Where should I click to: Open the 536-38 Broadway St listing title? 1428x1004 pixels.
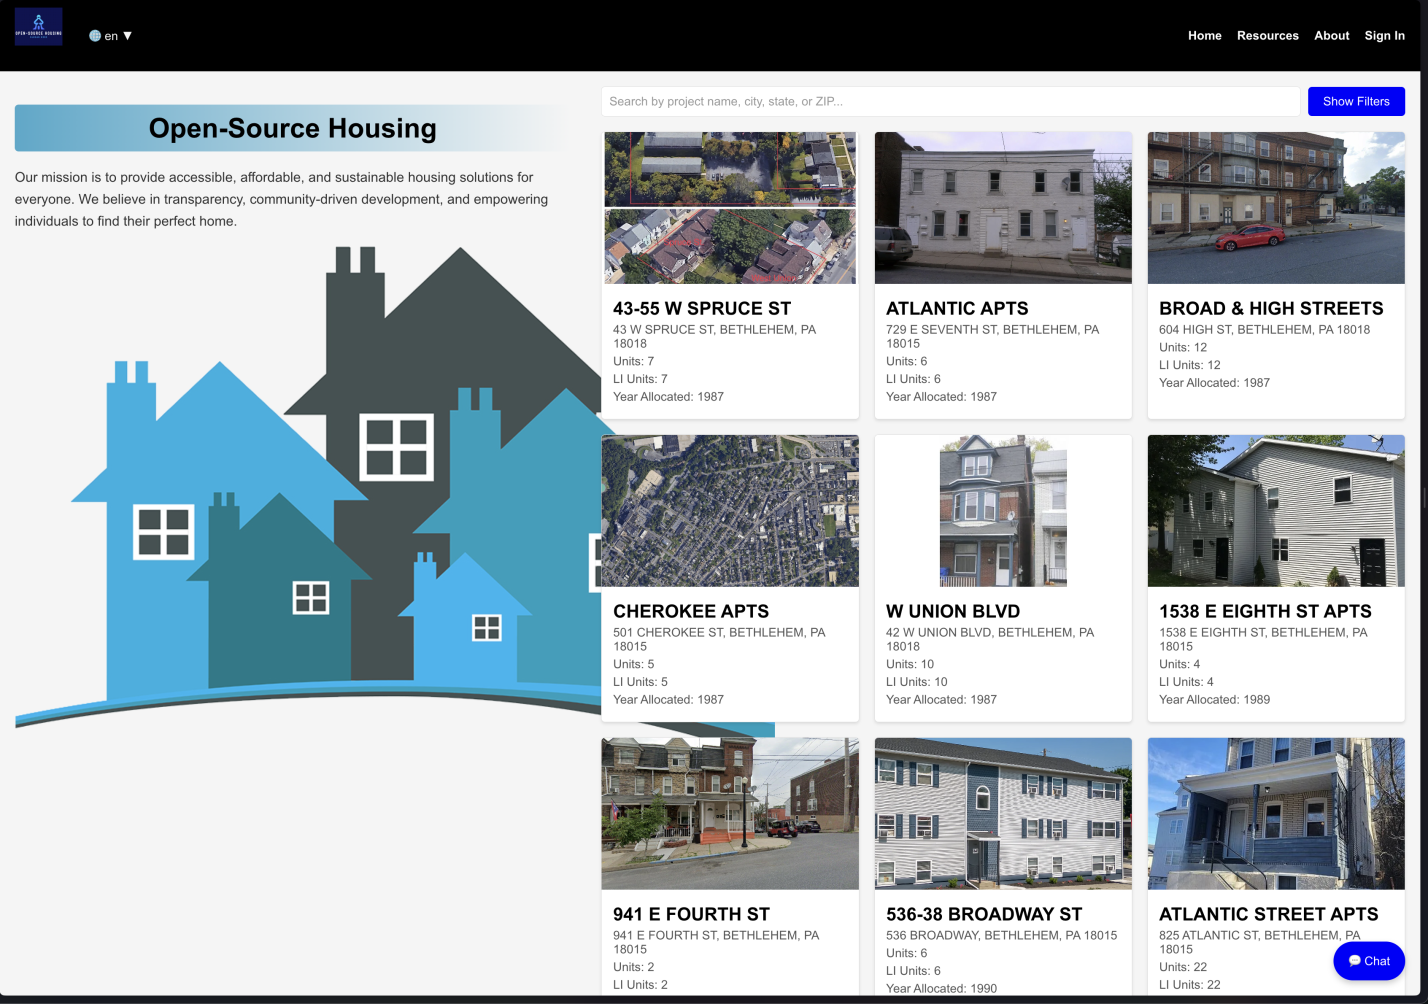coord(984,914)
